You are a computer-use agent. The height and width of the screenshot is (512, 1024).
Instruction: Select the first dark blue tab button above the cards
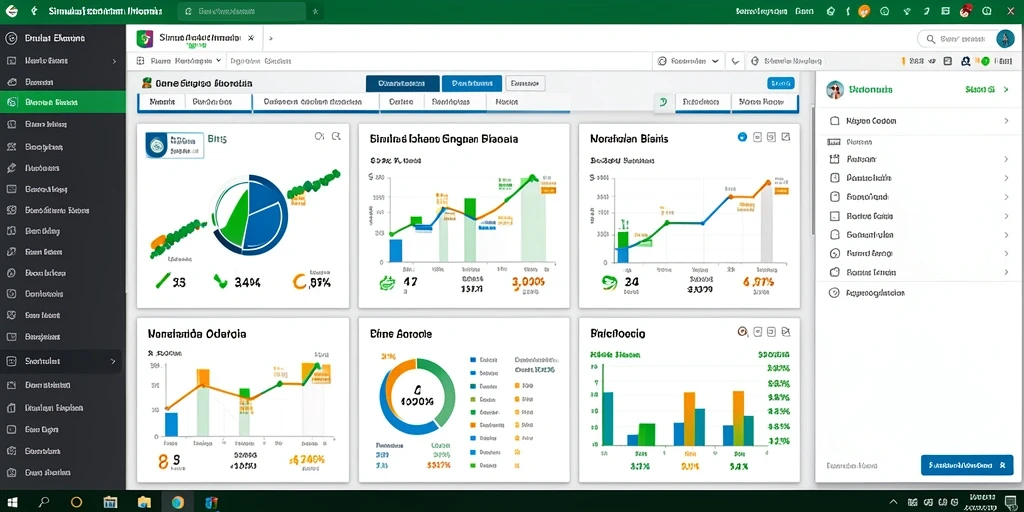(x=403, y=84)
